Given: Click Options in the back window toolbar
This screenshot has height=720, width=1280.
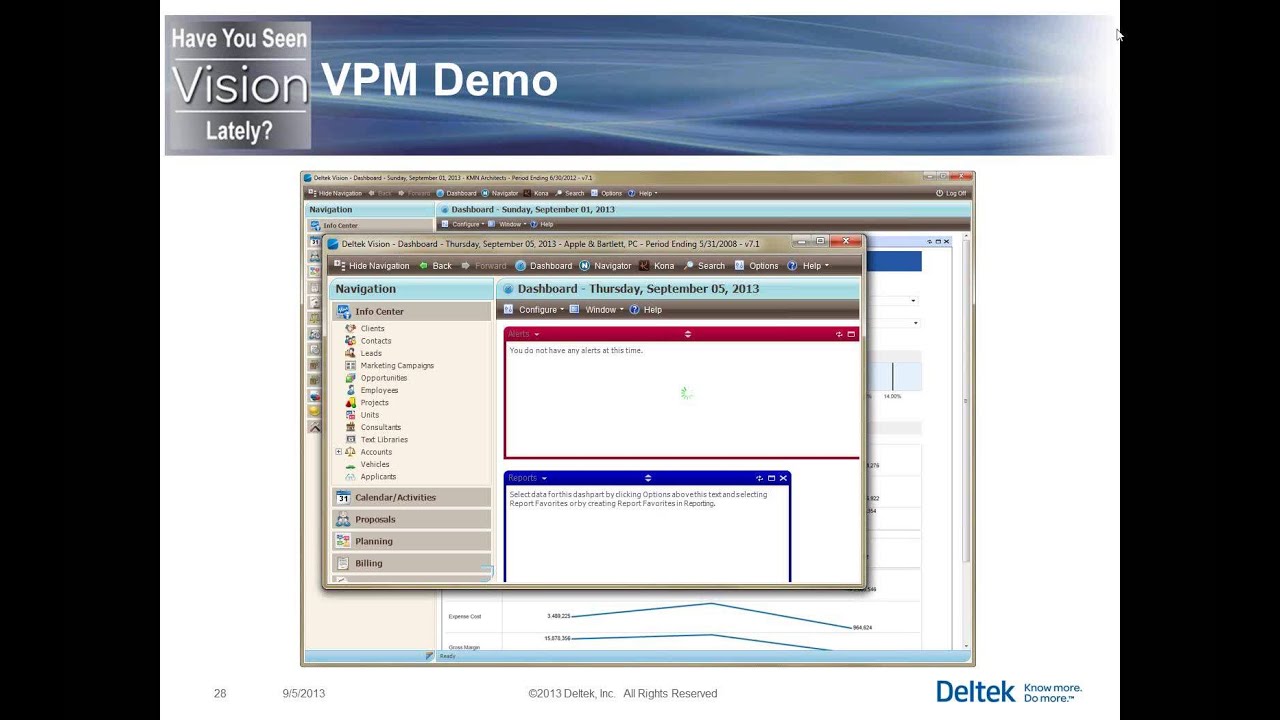Looking at the screenshot, I should tap(607, 193).
